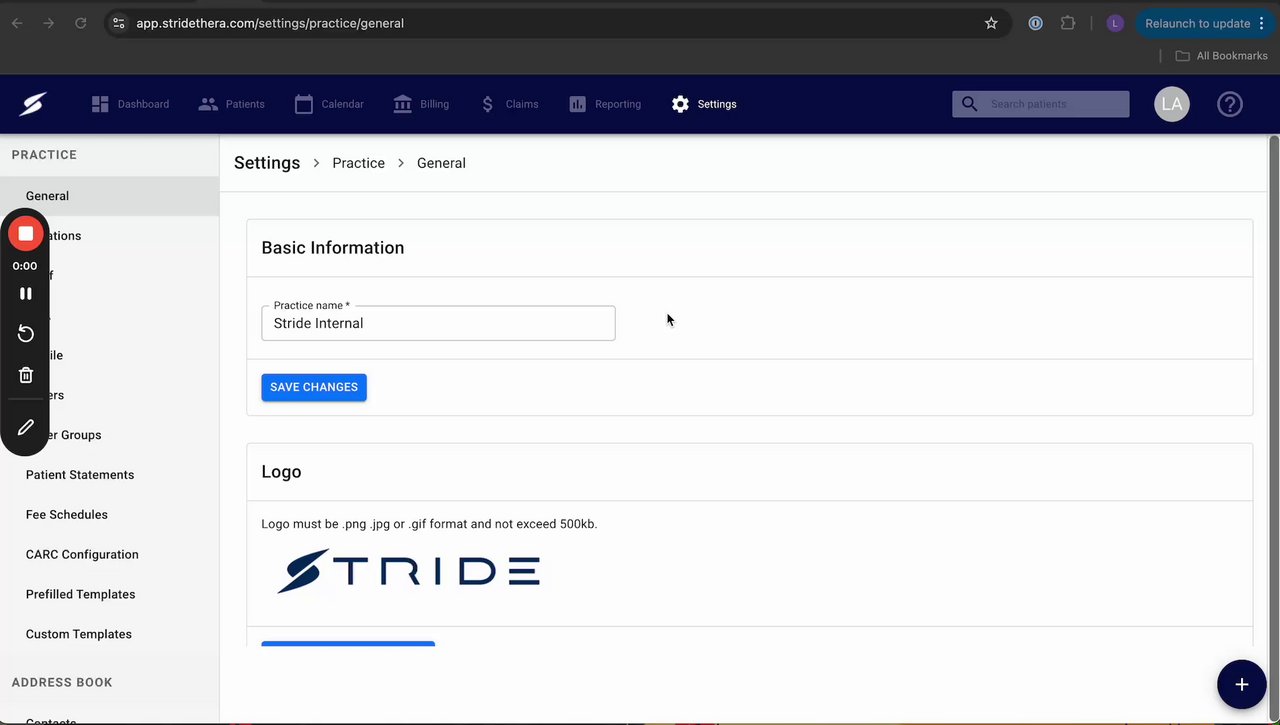Go back in browser history
This screenshot has height=725, width=1280.
point(17,23)
